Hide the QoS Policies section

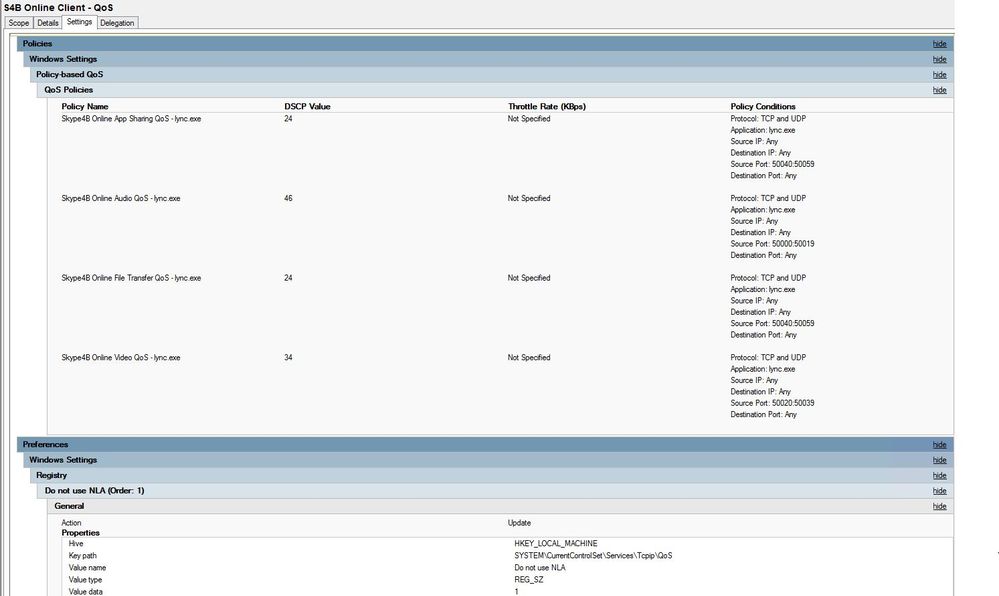(939, 90)
